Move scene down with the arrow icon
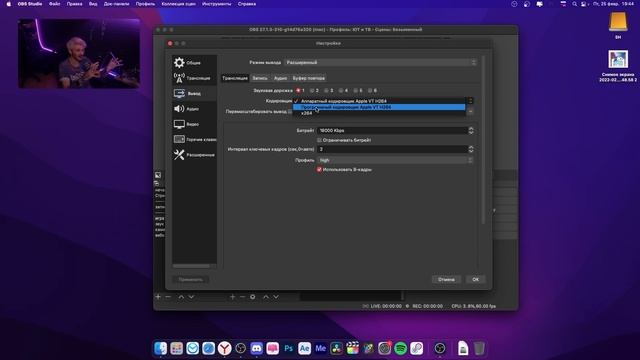Viewport: 640px width, 360px height. point(191,297)
